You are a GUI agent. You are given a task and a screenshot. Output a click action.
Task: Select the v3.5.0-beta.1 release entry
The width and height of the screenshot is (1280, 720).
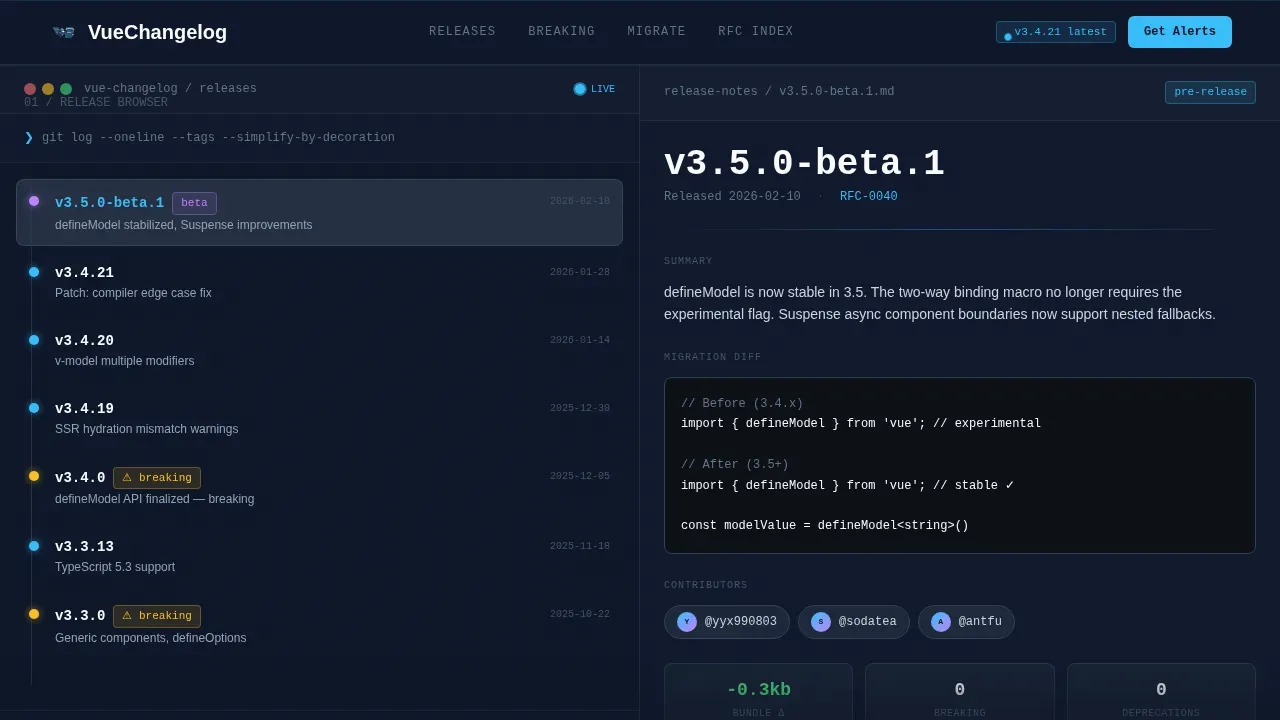(x=319, y=212)
